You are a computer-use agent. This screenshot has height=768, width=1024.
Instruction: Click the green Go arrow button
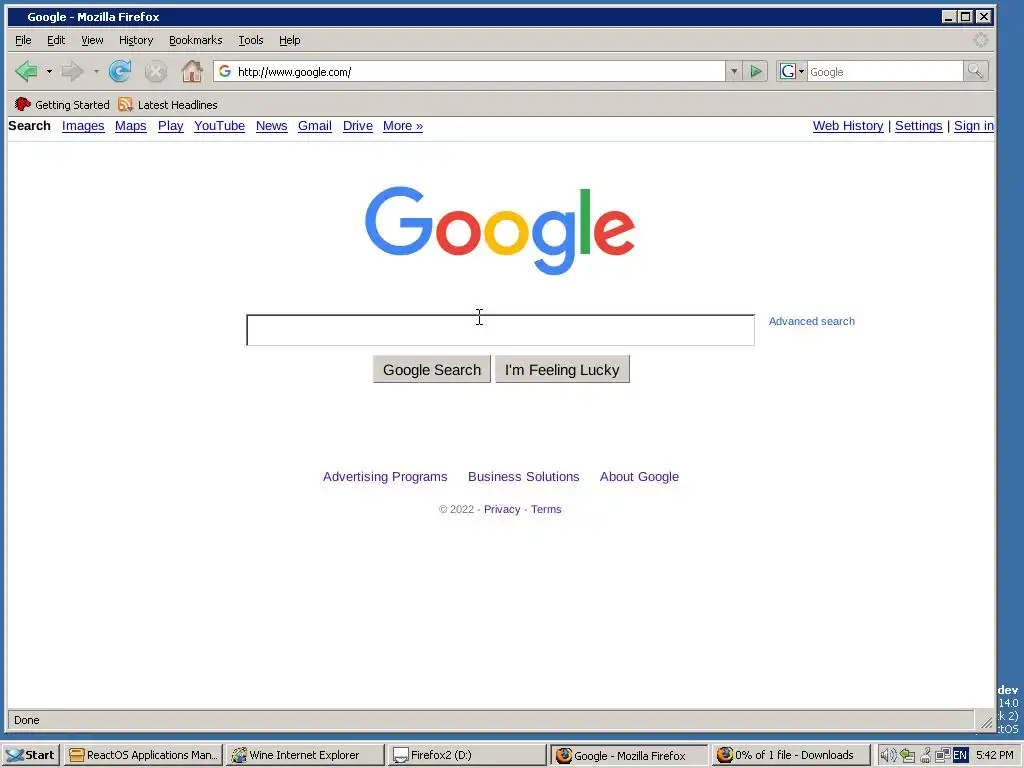pos(756,71)
